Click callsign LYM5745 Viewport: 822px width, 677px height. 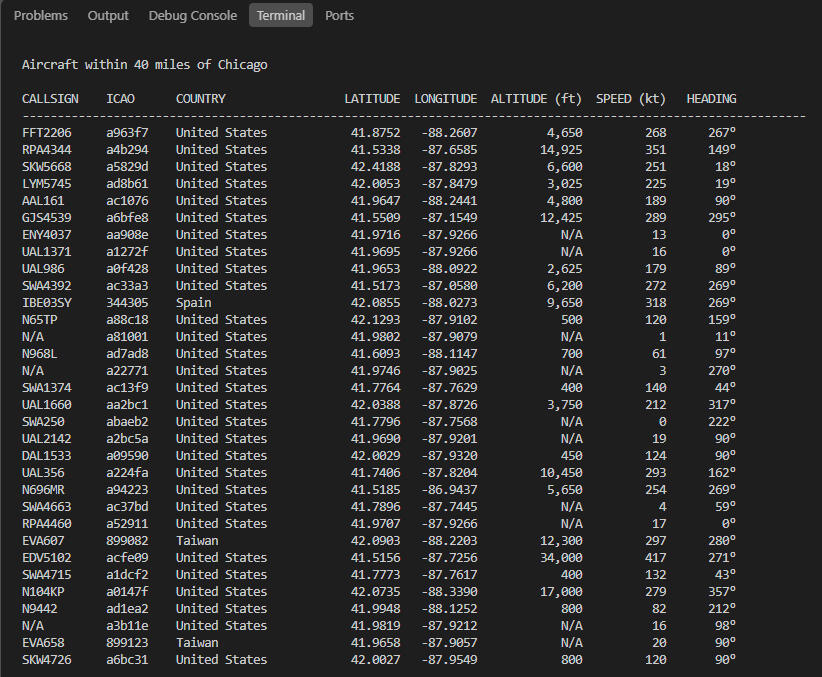pos(47,184)
